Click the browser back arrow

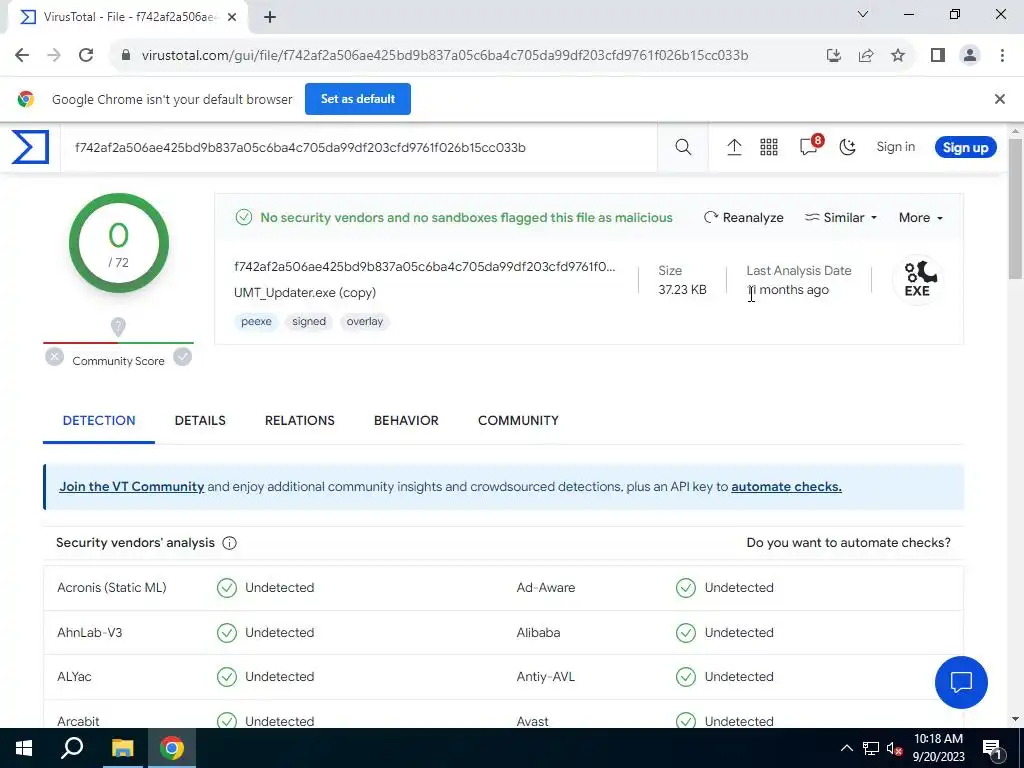coord(22,55)
